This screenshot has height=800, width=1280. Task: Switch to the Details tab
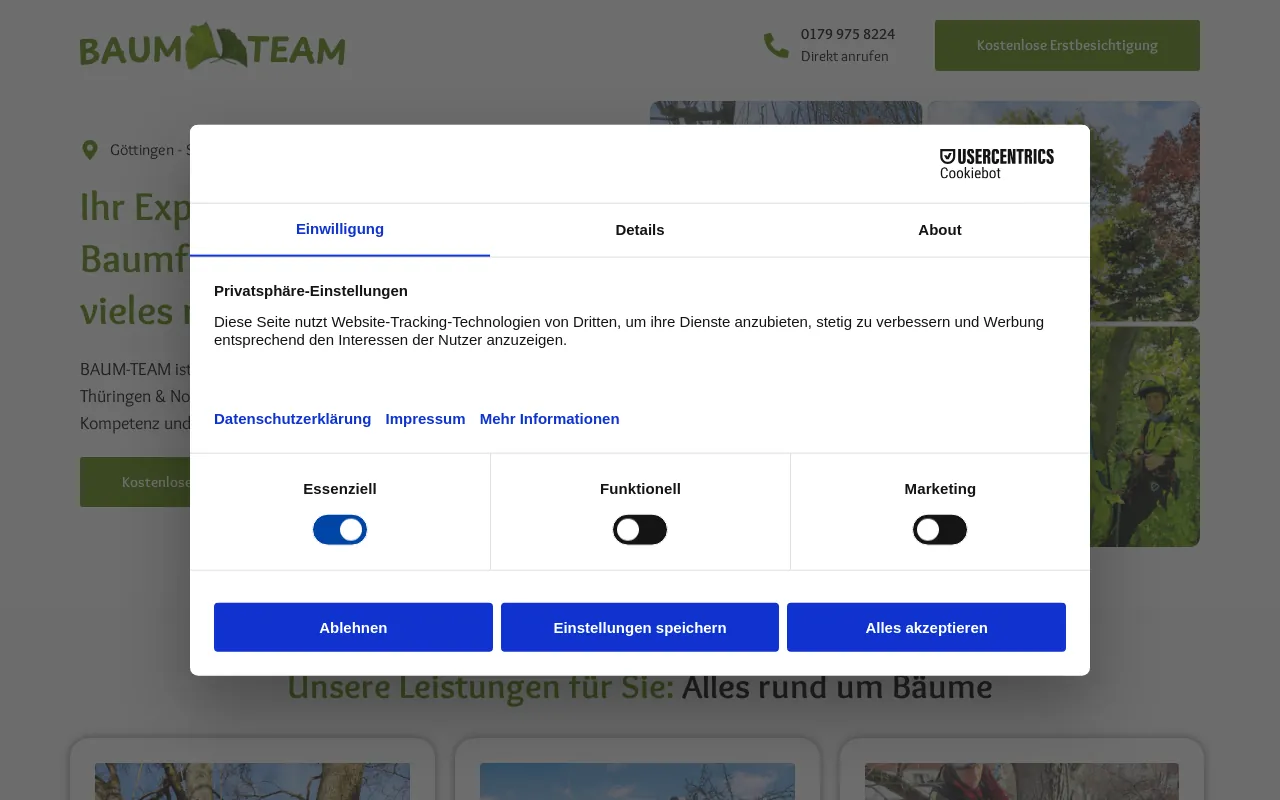640,230
